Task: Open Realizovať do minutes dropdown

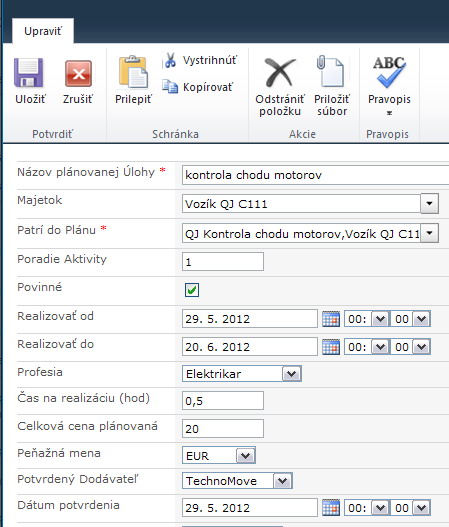Action: pyautogui.click(x=421, y=347)
